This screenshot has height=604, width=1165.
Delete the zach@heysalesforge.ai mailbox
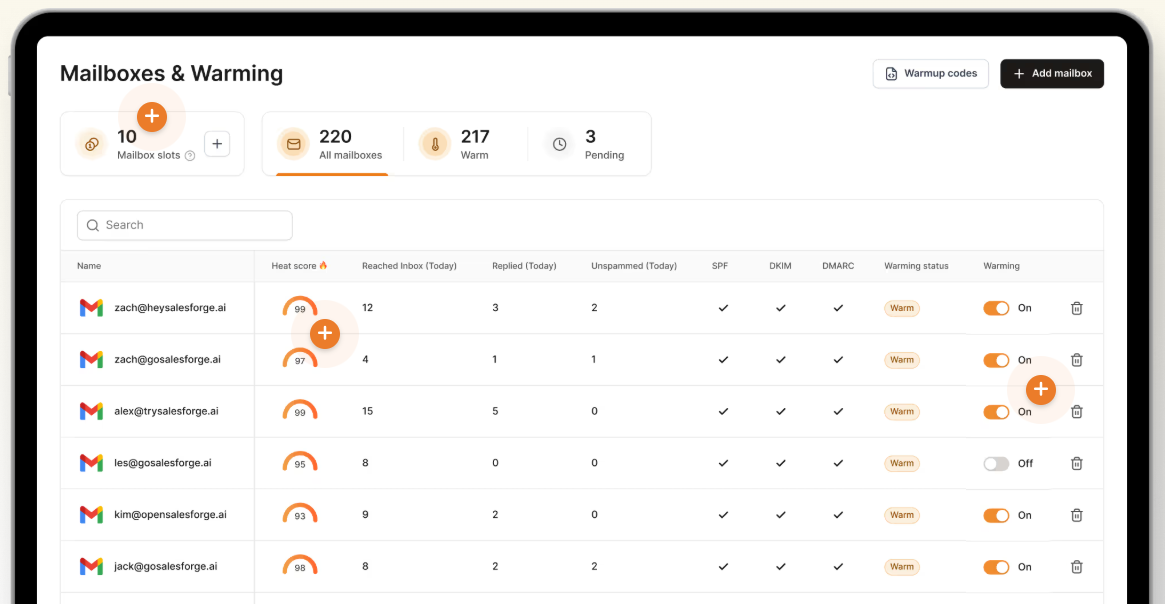coord(1077,308)
